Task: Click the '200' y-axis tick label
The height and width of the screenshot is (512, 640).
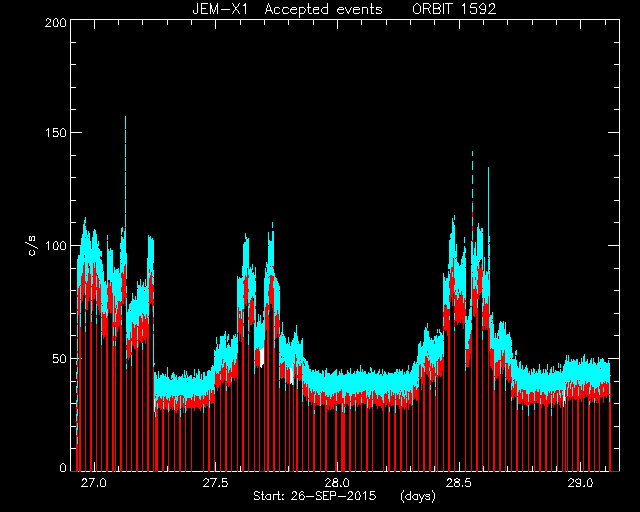Action: (56, 23)
